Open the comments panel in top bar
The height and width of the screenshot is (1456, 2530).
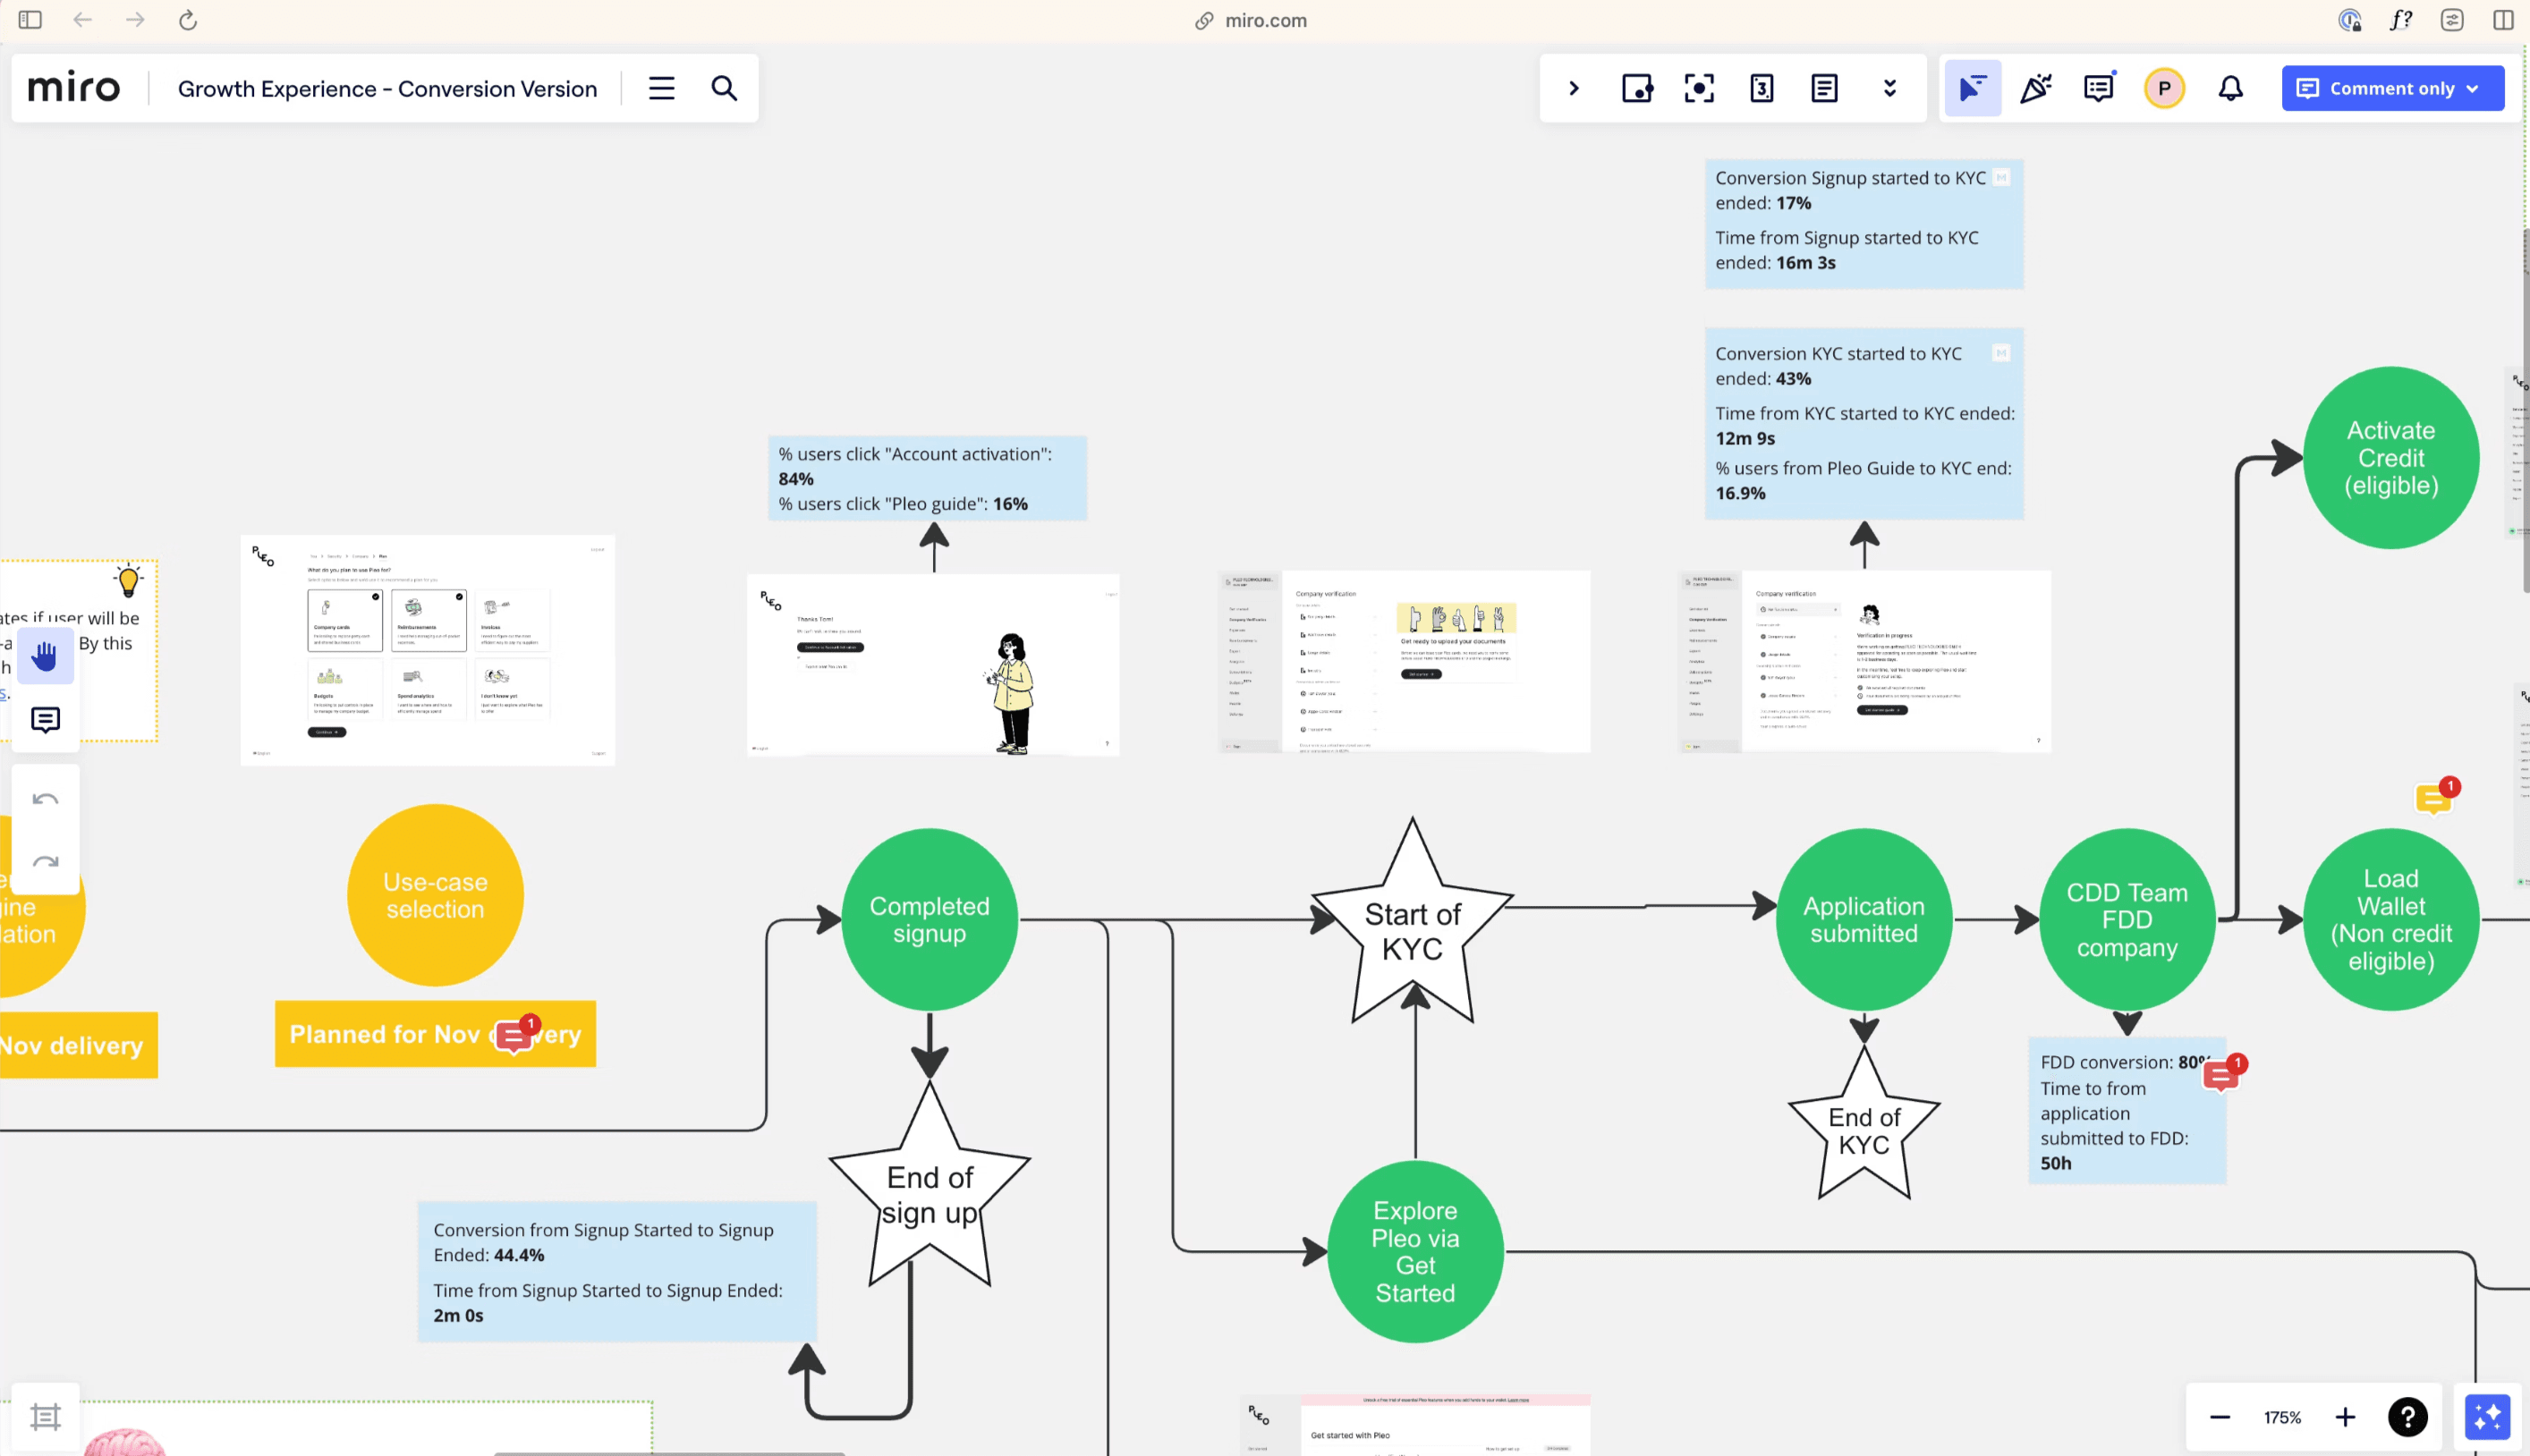coord(2099,88)
